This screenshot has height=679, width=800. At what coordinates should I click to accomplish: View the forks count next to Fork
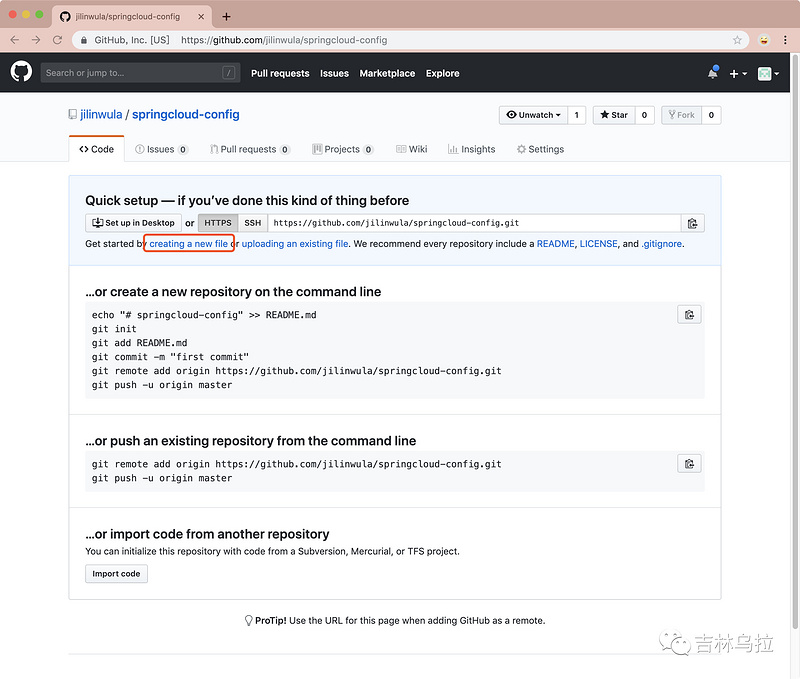pos(711,115)
